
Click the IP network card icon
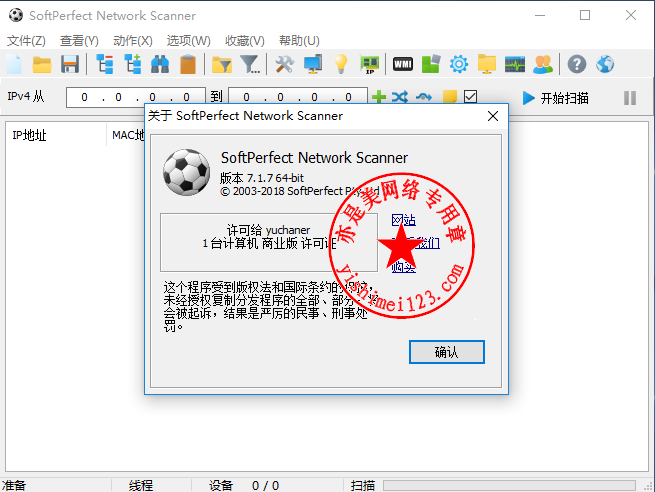pos(370,65)
